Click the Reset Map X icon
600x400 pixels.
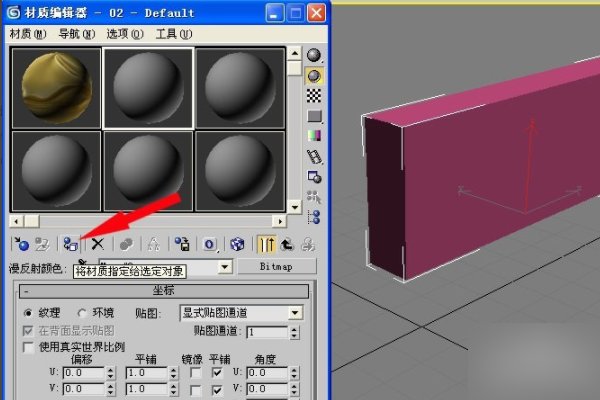(98, 244)
